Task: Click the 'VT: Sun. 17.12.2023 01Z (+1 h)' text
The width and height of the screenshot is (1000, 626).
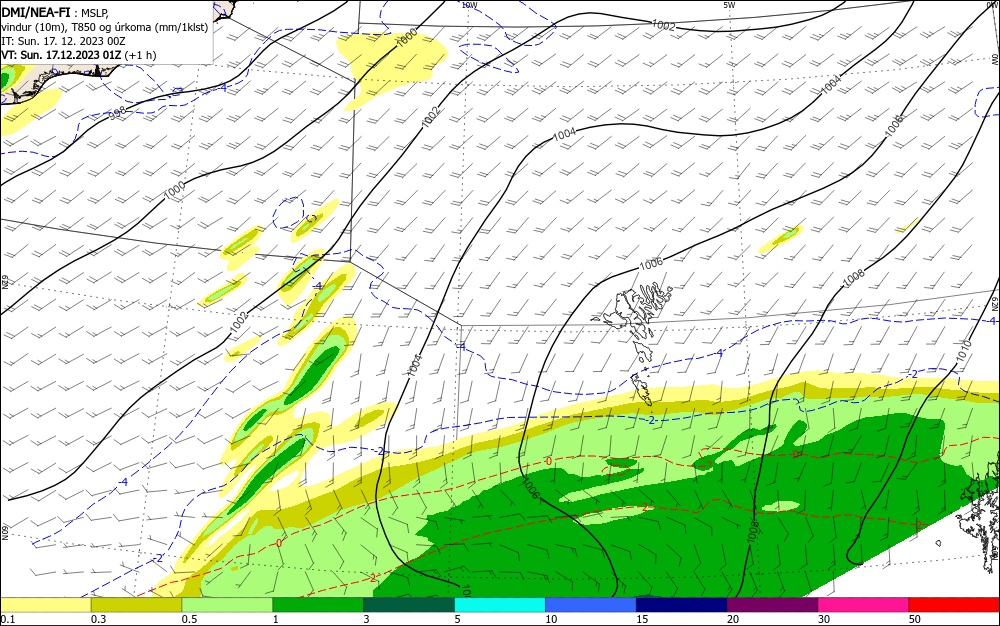Action: [x=78, y=55]
